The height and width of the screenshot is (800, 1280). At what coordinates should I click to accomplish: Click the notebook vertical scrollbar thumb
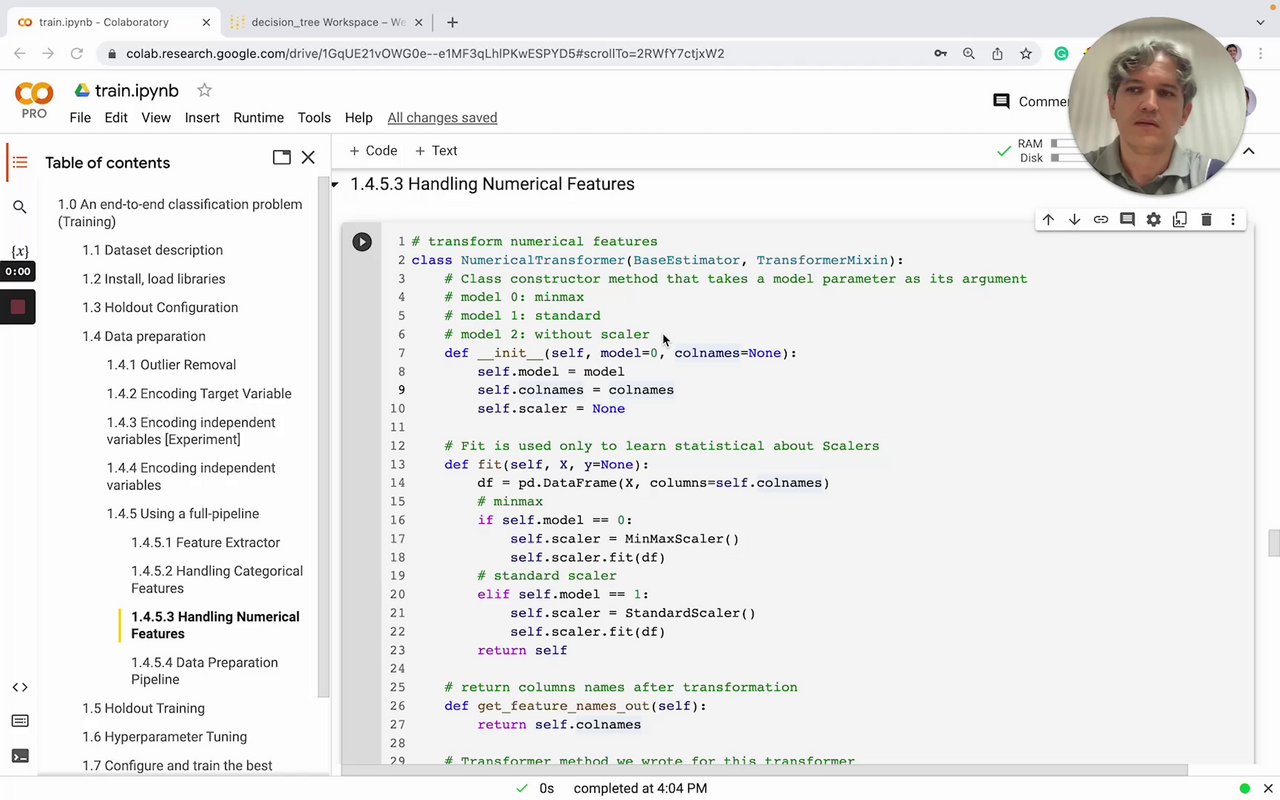tap(1273, 542)
